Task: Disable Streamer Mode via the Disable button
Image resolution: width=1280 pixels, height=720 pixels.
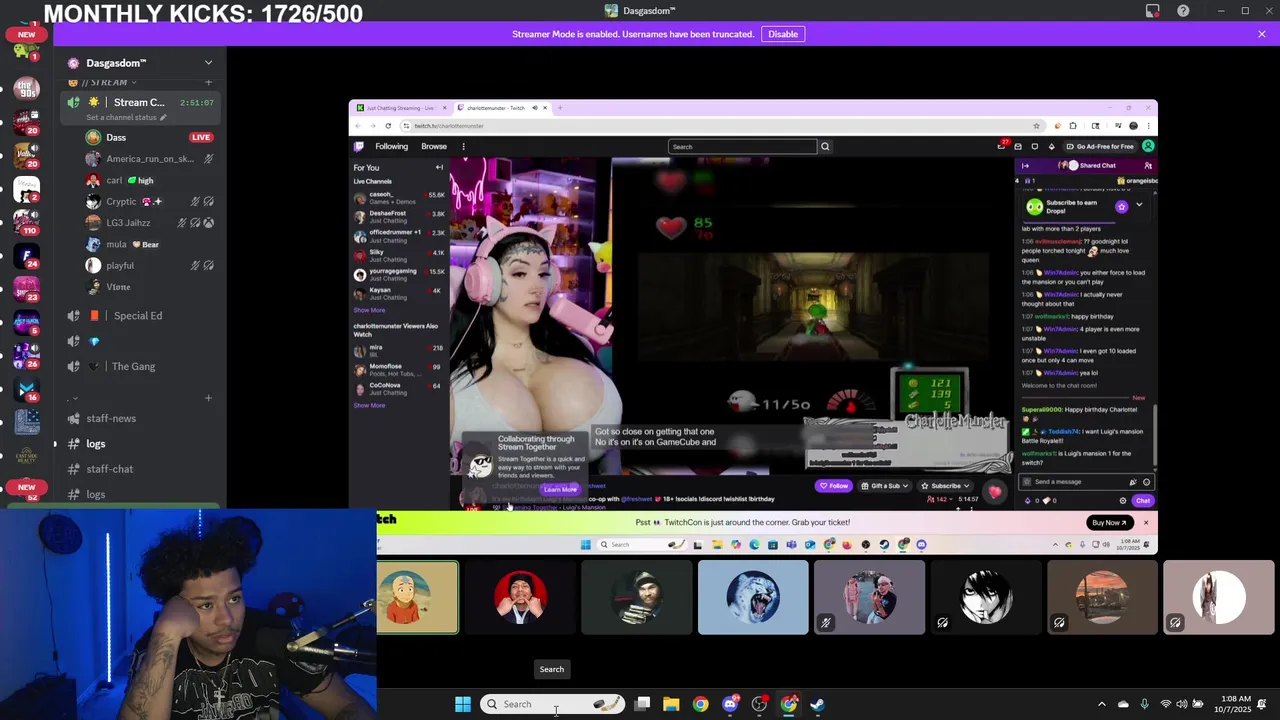Action: (x=783, y=34)
